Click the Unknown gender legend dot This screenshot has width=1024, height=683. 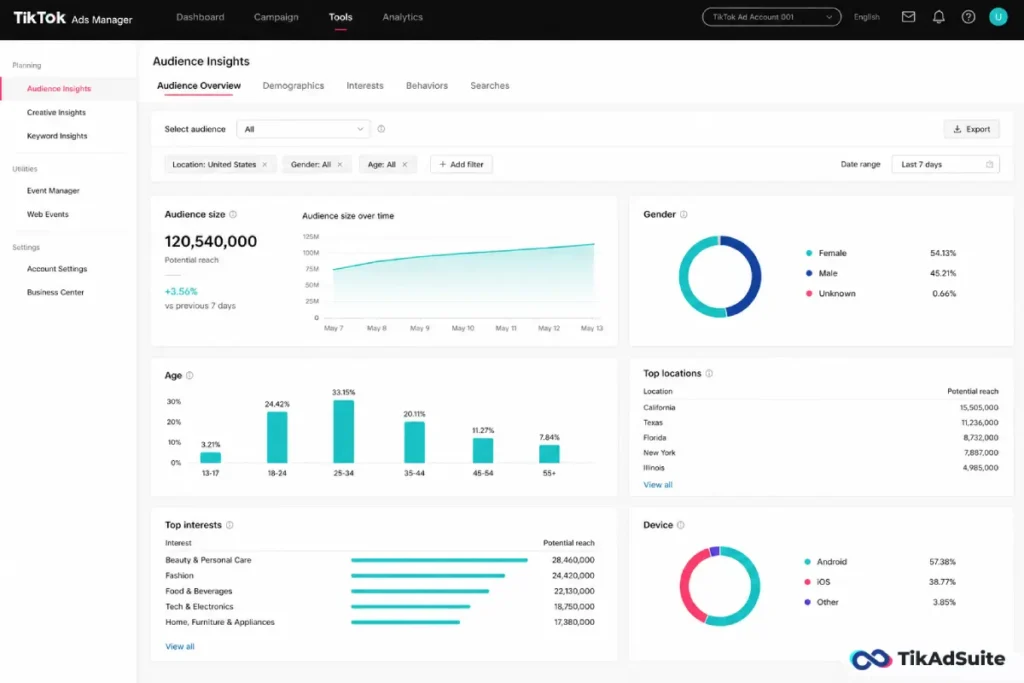tap(808, 293)
